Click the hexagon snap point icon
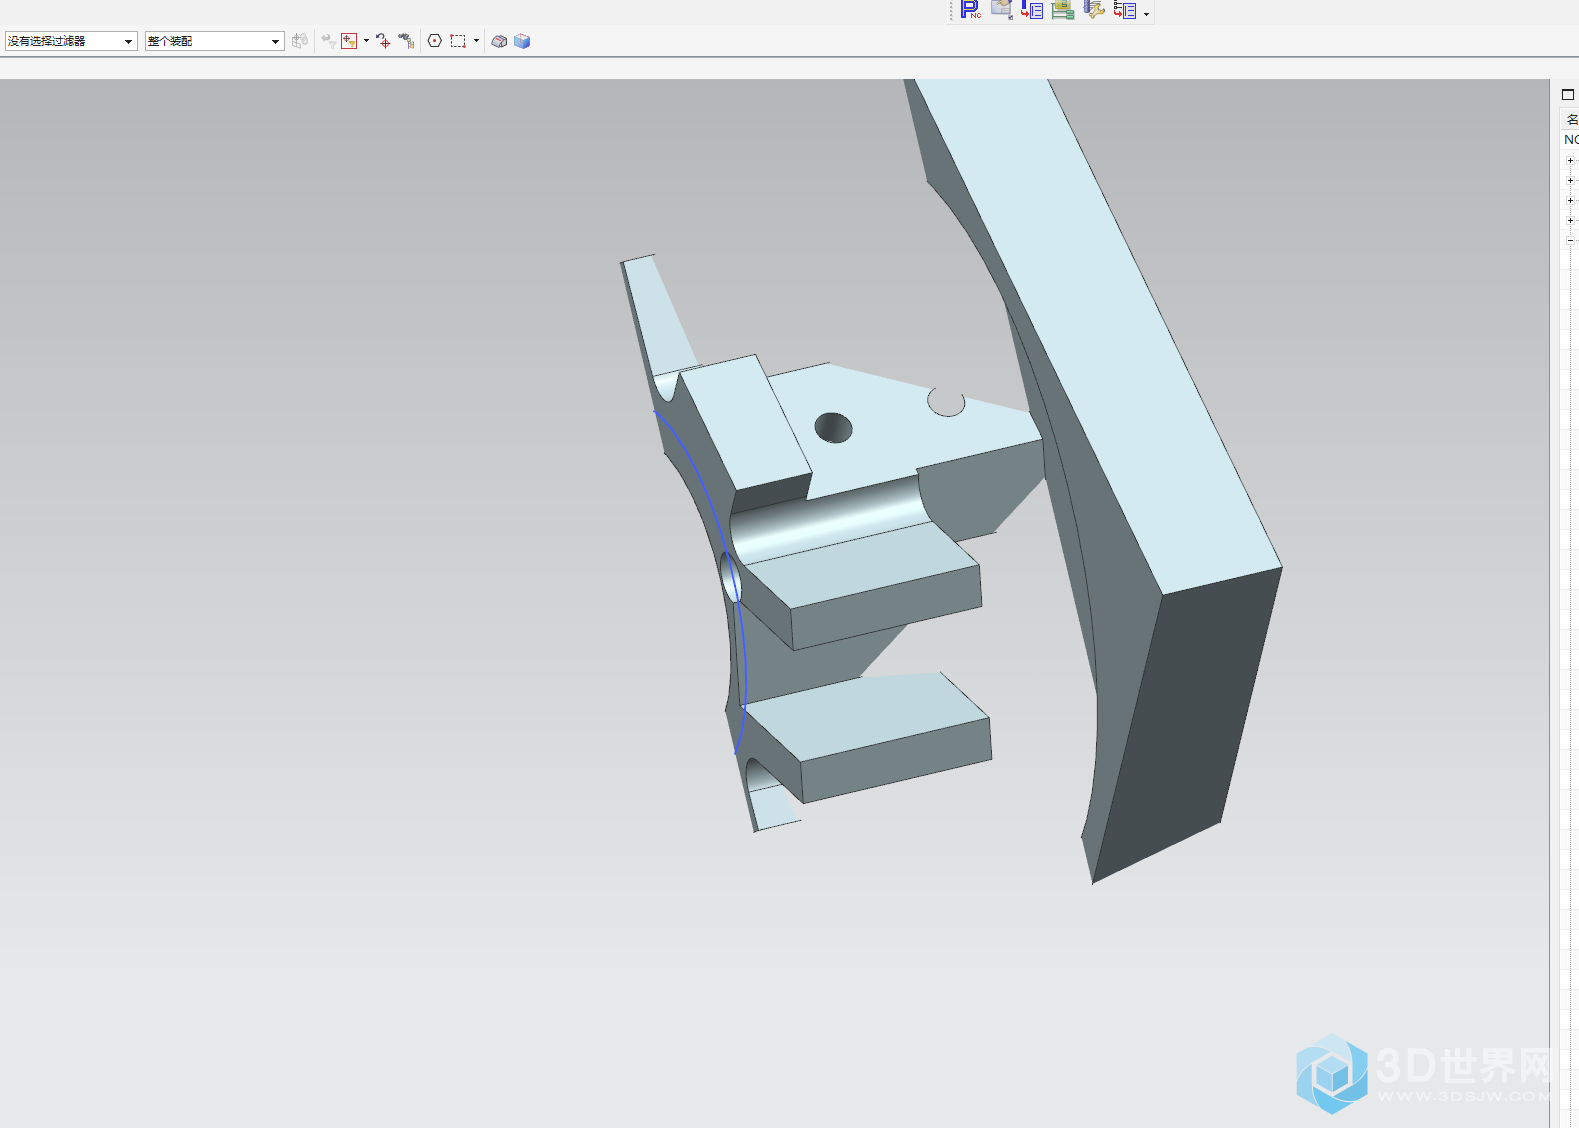The width and height of the screenshot is (1579, 1128). (x=435, y=41)
